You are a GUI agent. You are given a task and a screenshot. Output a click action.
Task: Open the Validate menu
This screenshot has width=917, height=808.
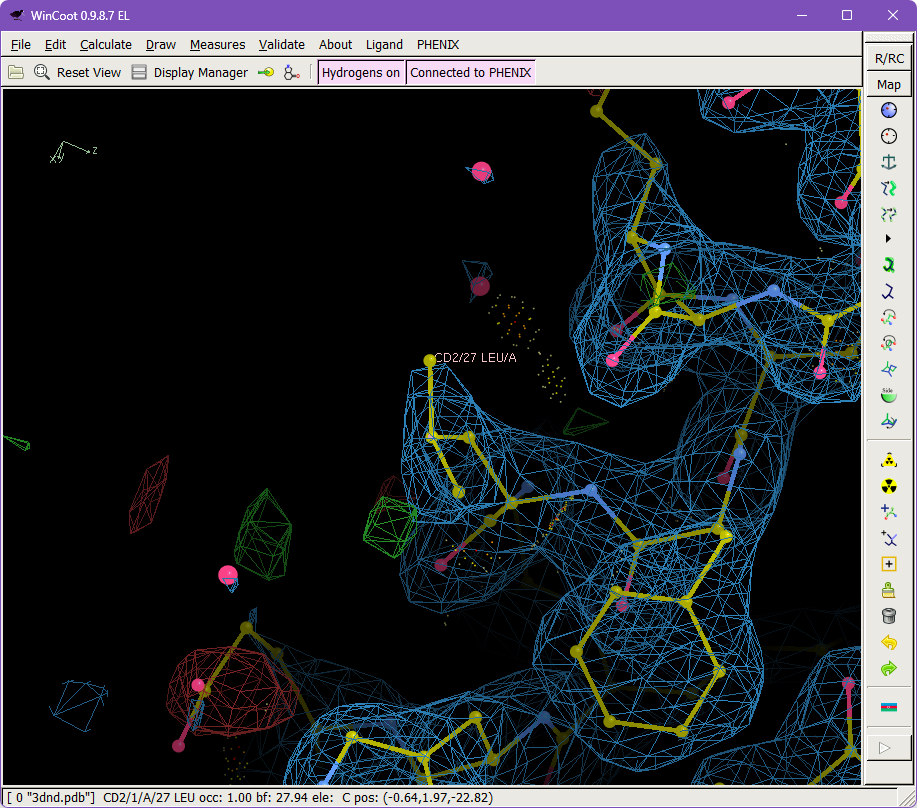[x=281, y=44]
